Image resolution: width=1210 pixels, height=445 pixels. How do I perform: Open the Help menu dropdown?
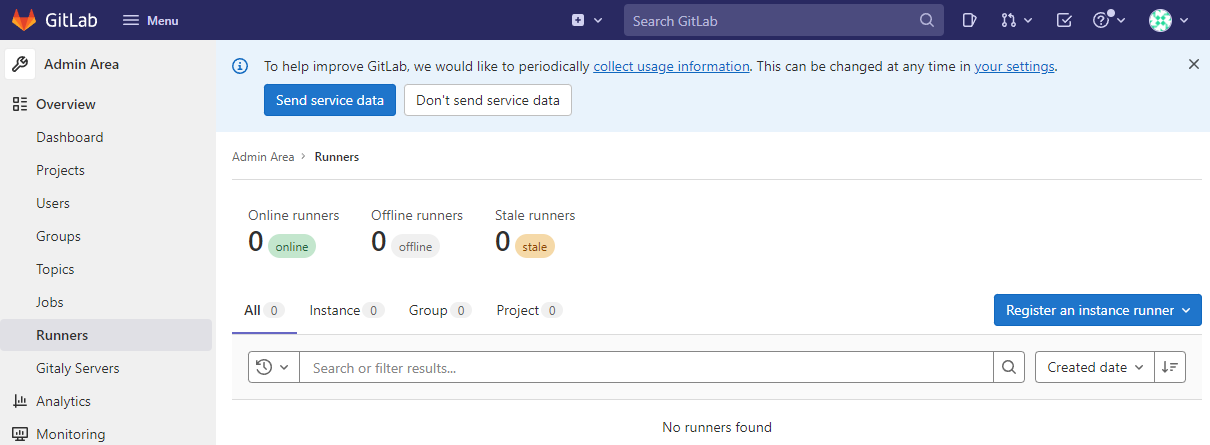[1109, 20]
